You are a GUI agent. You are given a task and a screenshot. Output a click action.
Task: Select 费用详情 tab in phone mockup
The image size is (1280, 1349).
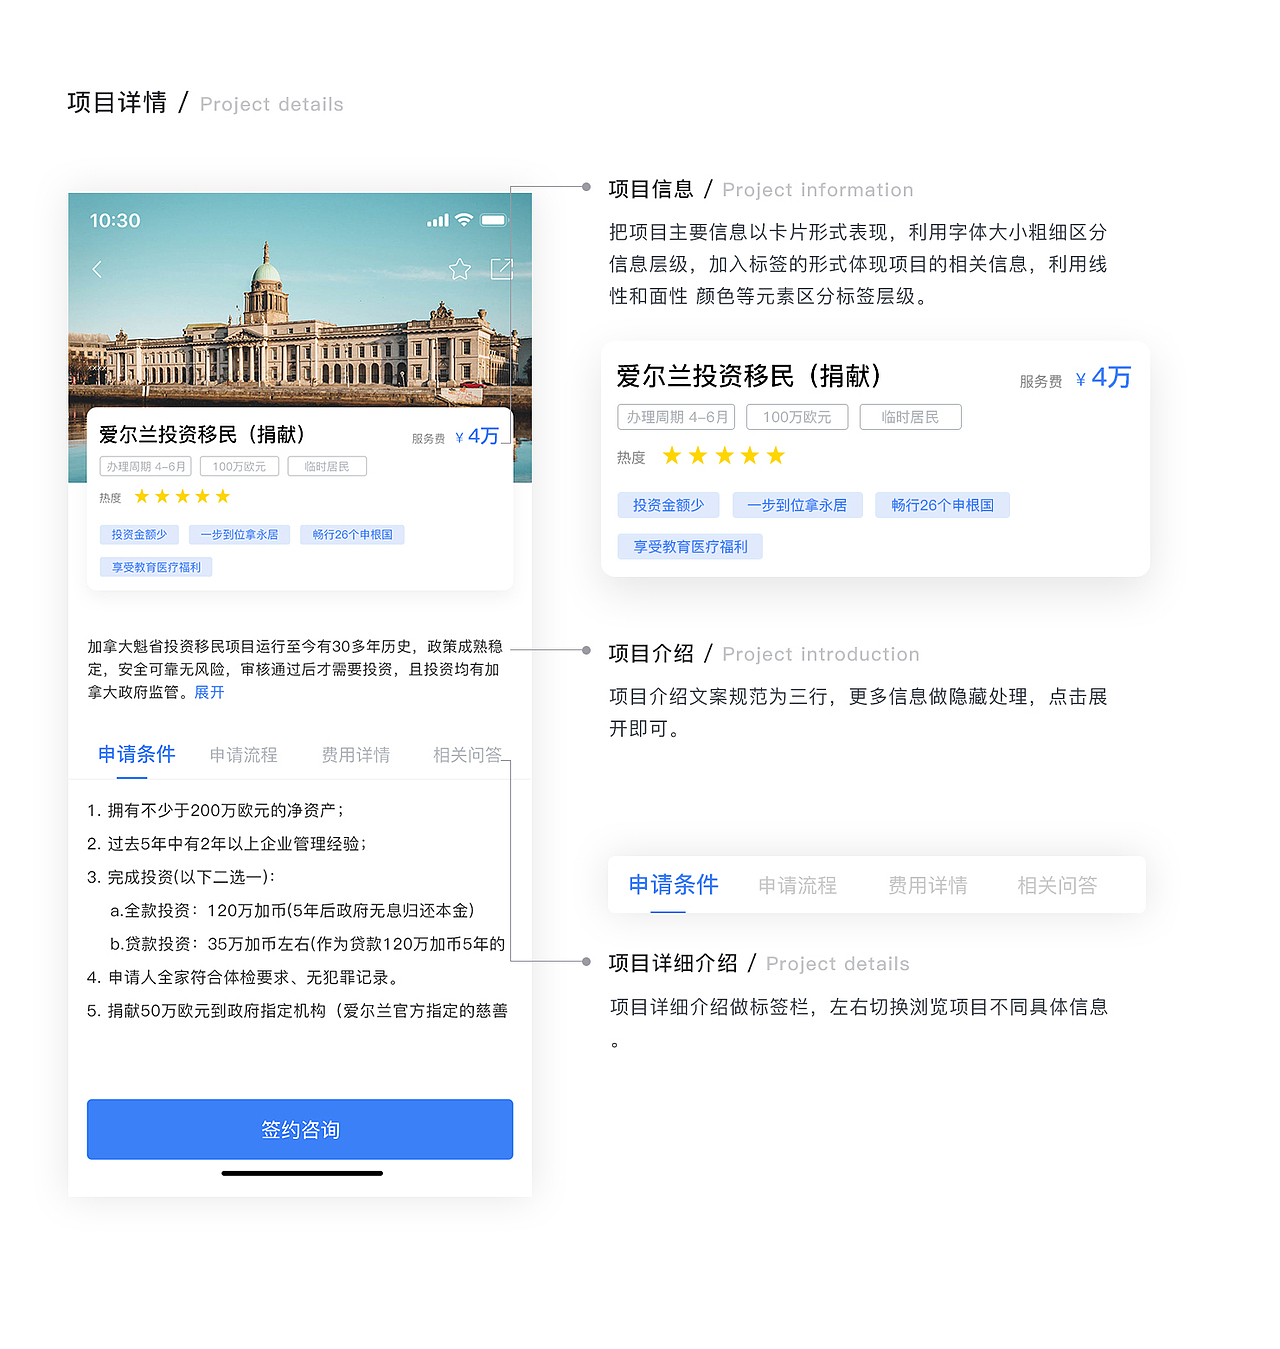click(x=355, y=755)
